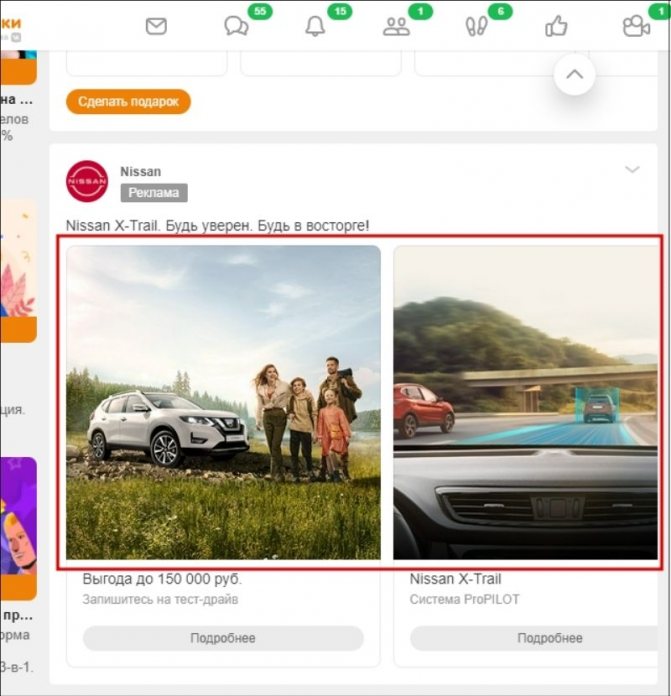The height and width of the screenshot is (696, 671).
Task: Open the guests footprints icon
Action: pos(476,27)
